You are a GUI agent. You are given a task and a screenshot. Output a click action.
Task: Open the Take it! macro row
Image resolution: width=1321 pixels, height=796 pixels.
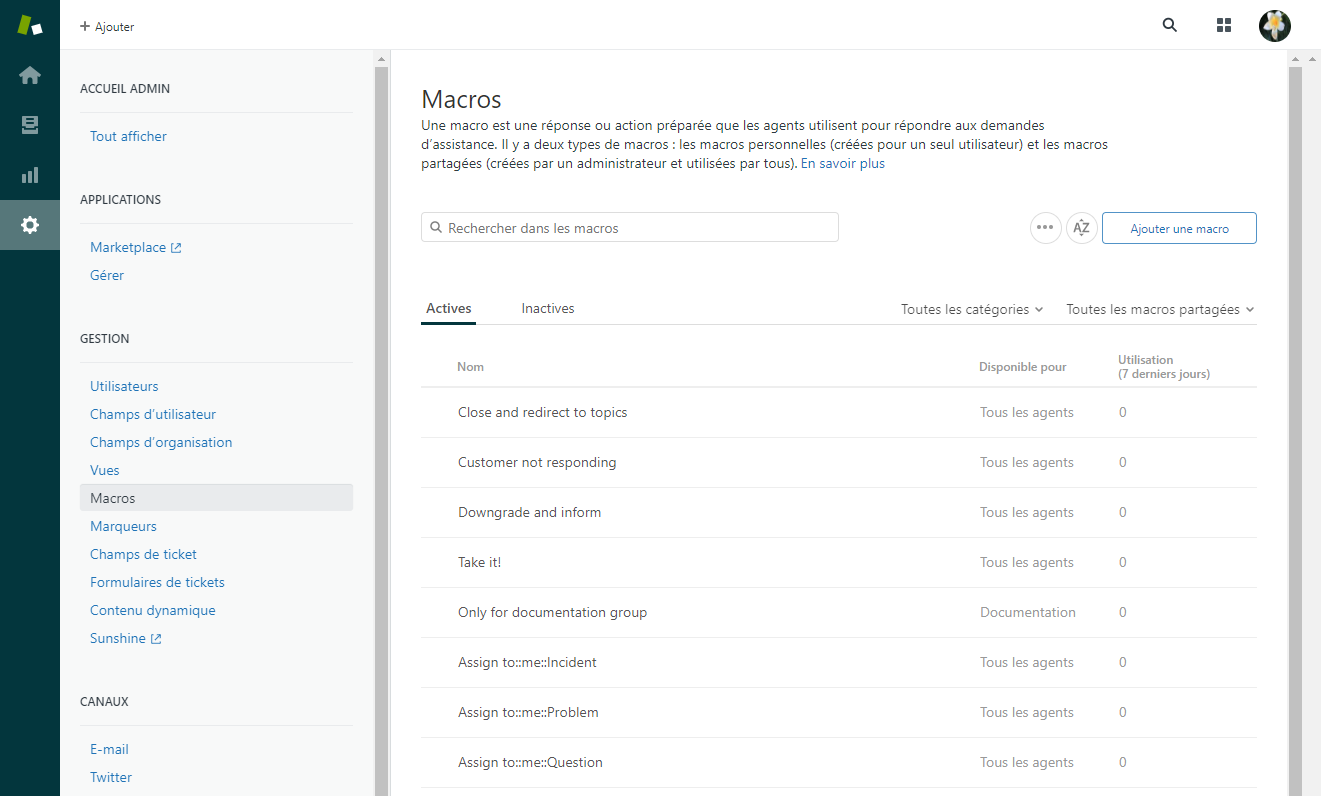480,563
